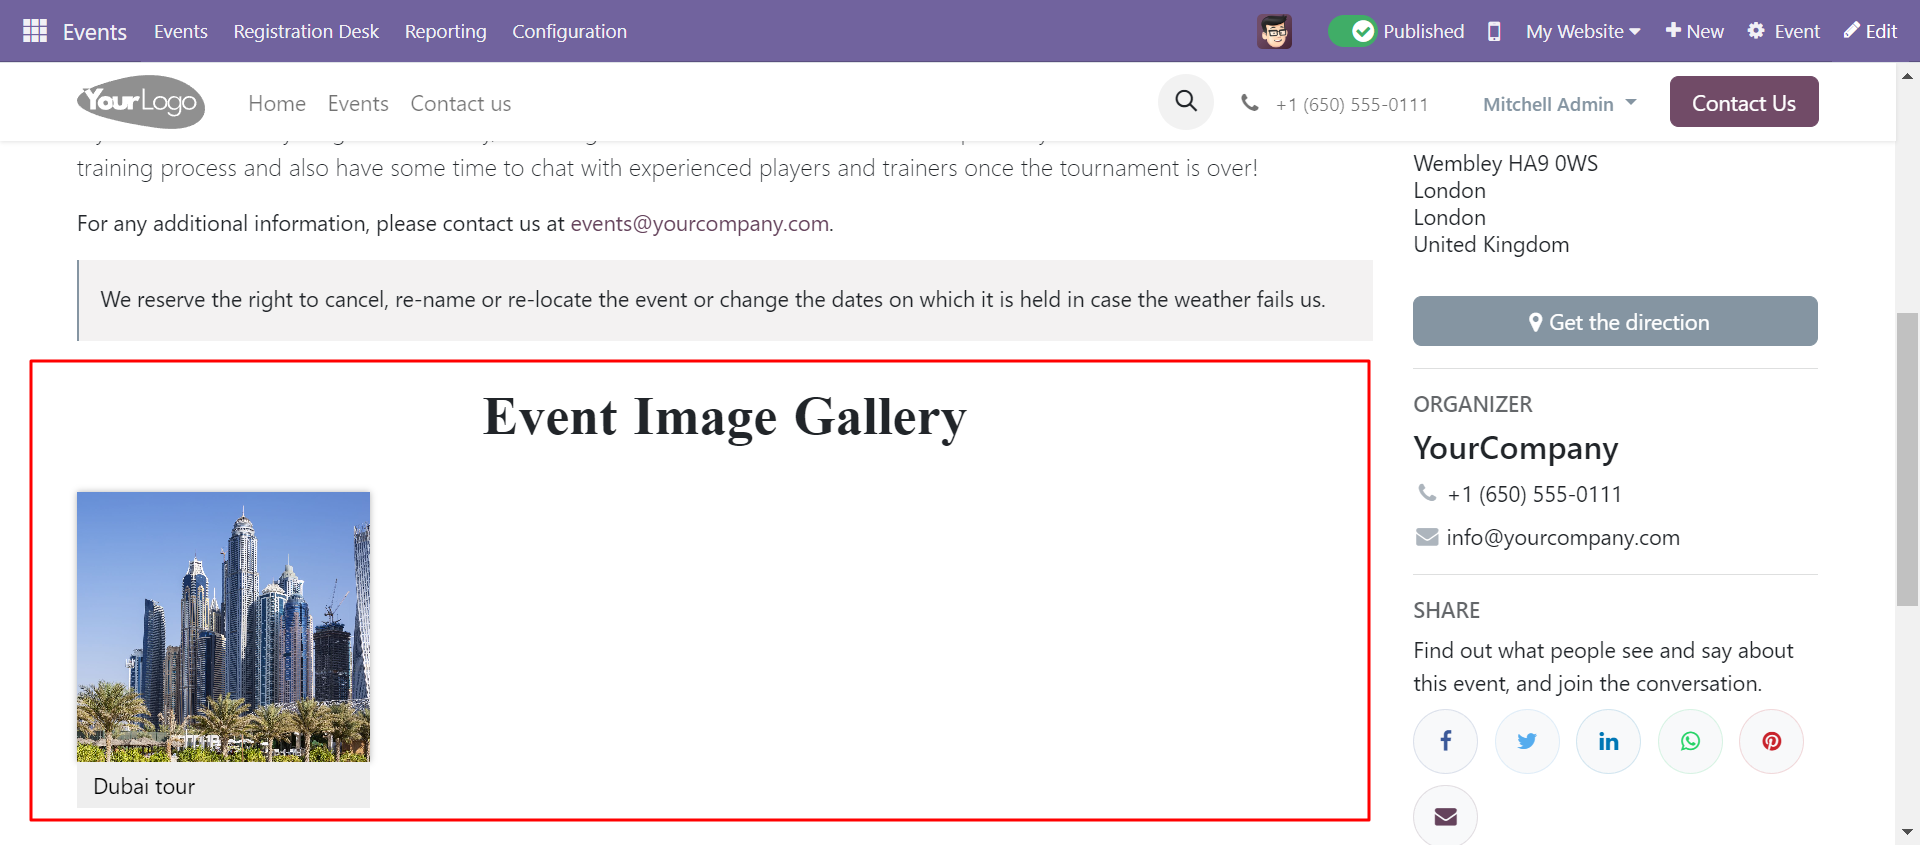Image resolution: width=1920 pixels, height=845 pixels.
Task: Click the organizer envelope icon
Action: click(1427, 537)
